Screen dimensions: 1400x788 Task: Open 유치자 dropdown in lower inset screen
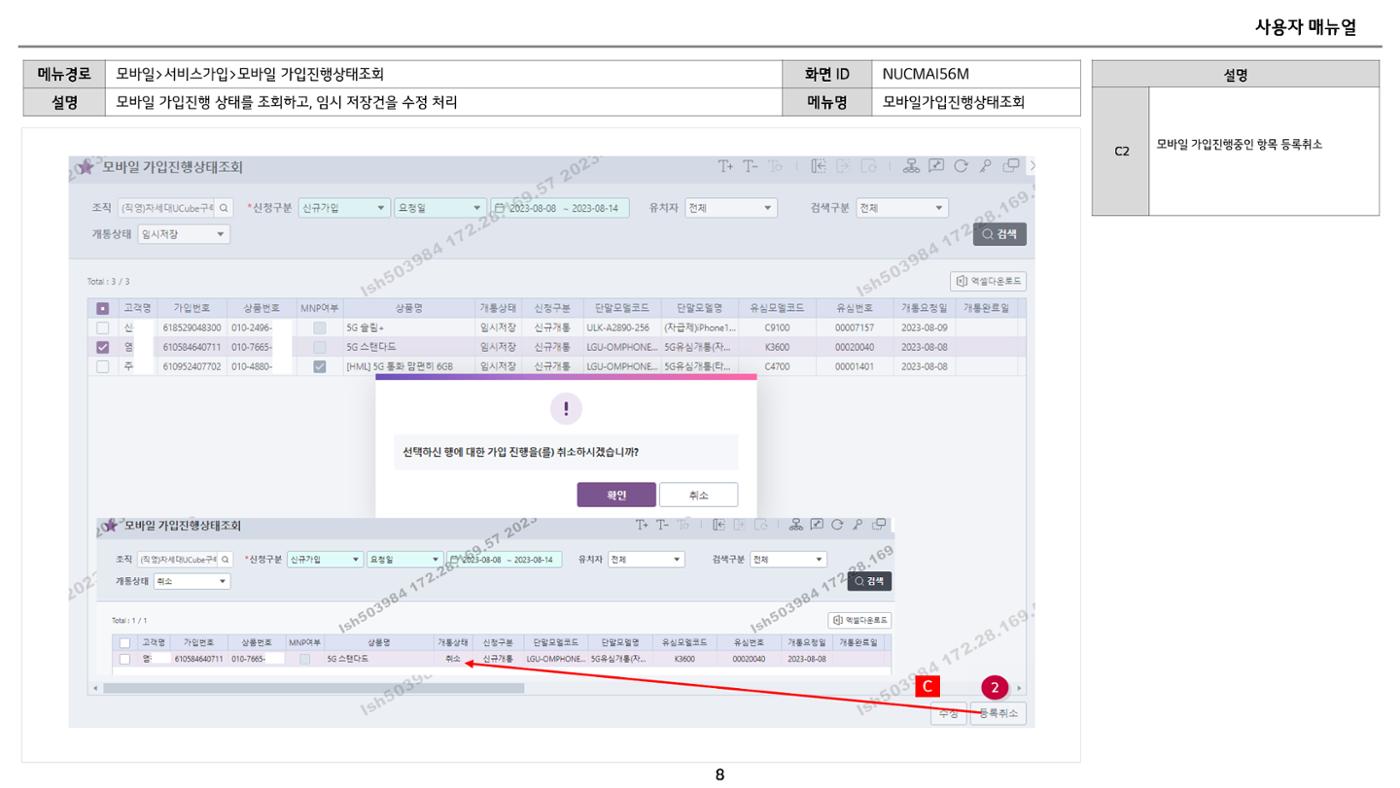click(x=647, y=559)
